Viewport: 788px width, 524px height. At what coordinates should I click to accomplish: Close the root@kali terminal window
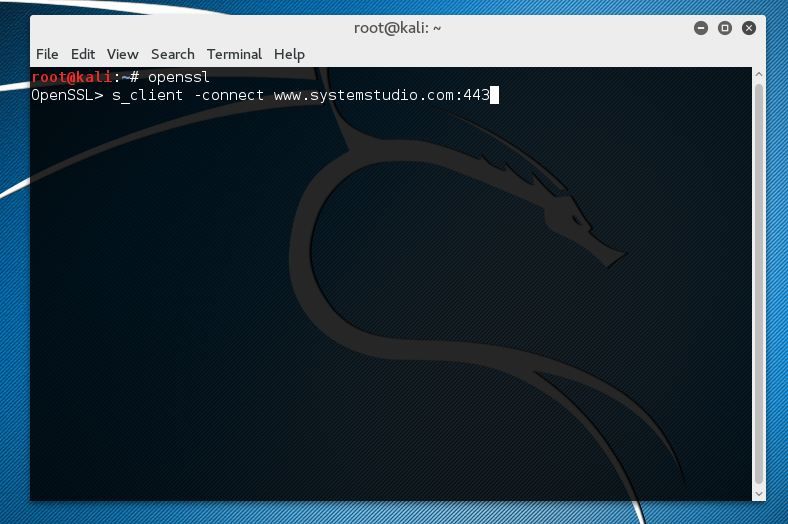click(749, 28)
